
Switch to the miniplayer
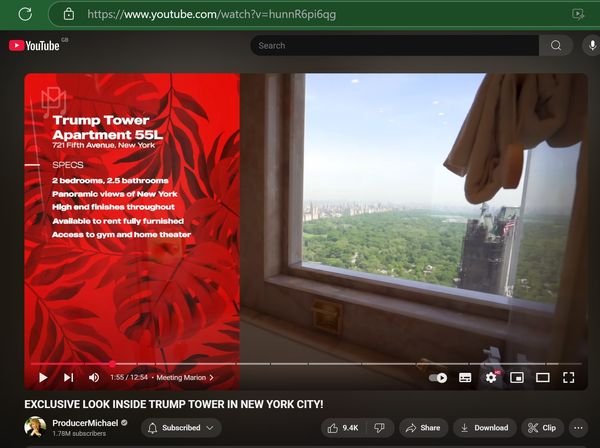tap(517, 378)
